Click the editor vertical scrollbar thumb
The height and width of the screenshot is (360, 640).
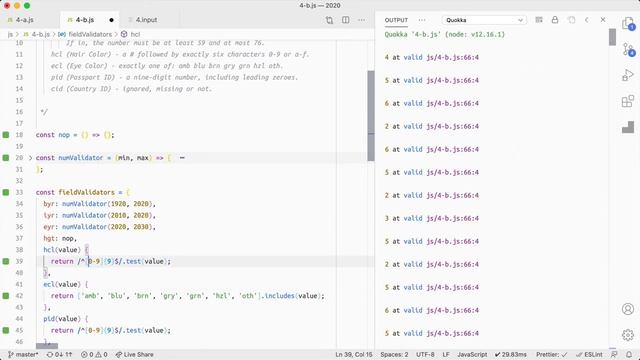(371, 116)
